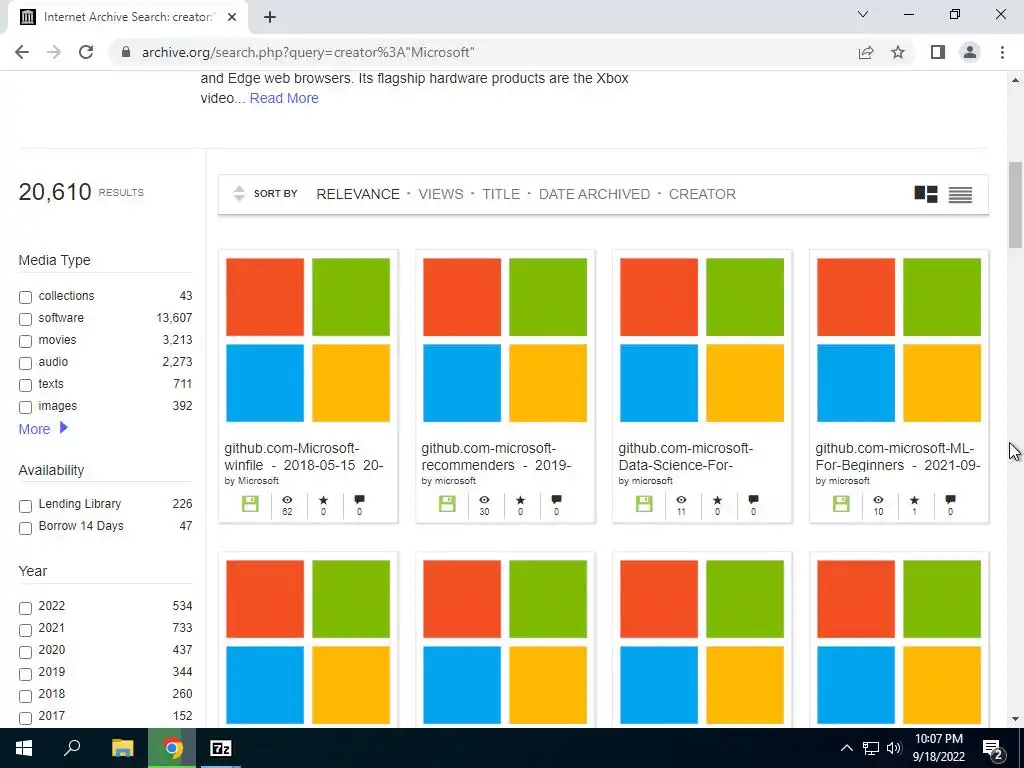The height and width of the screenshot is (768, 1024).
Task: Open github.com-Microsoft-winfile item title
Action: click(x=304, y=456)
